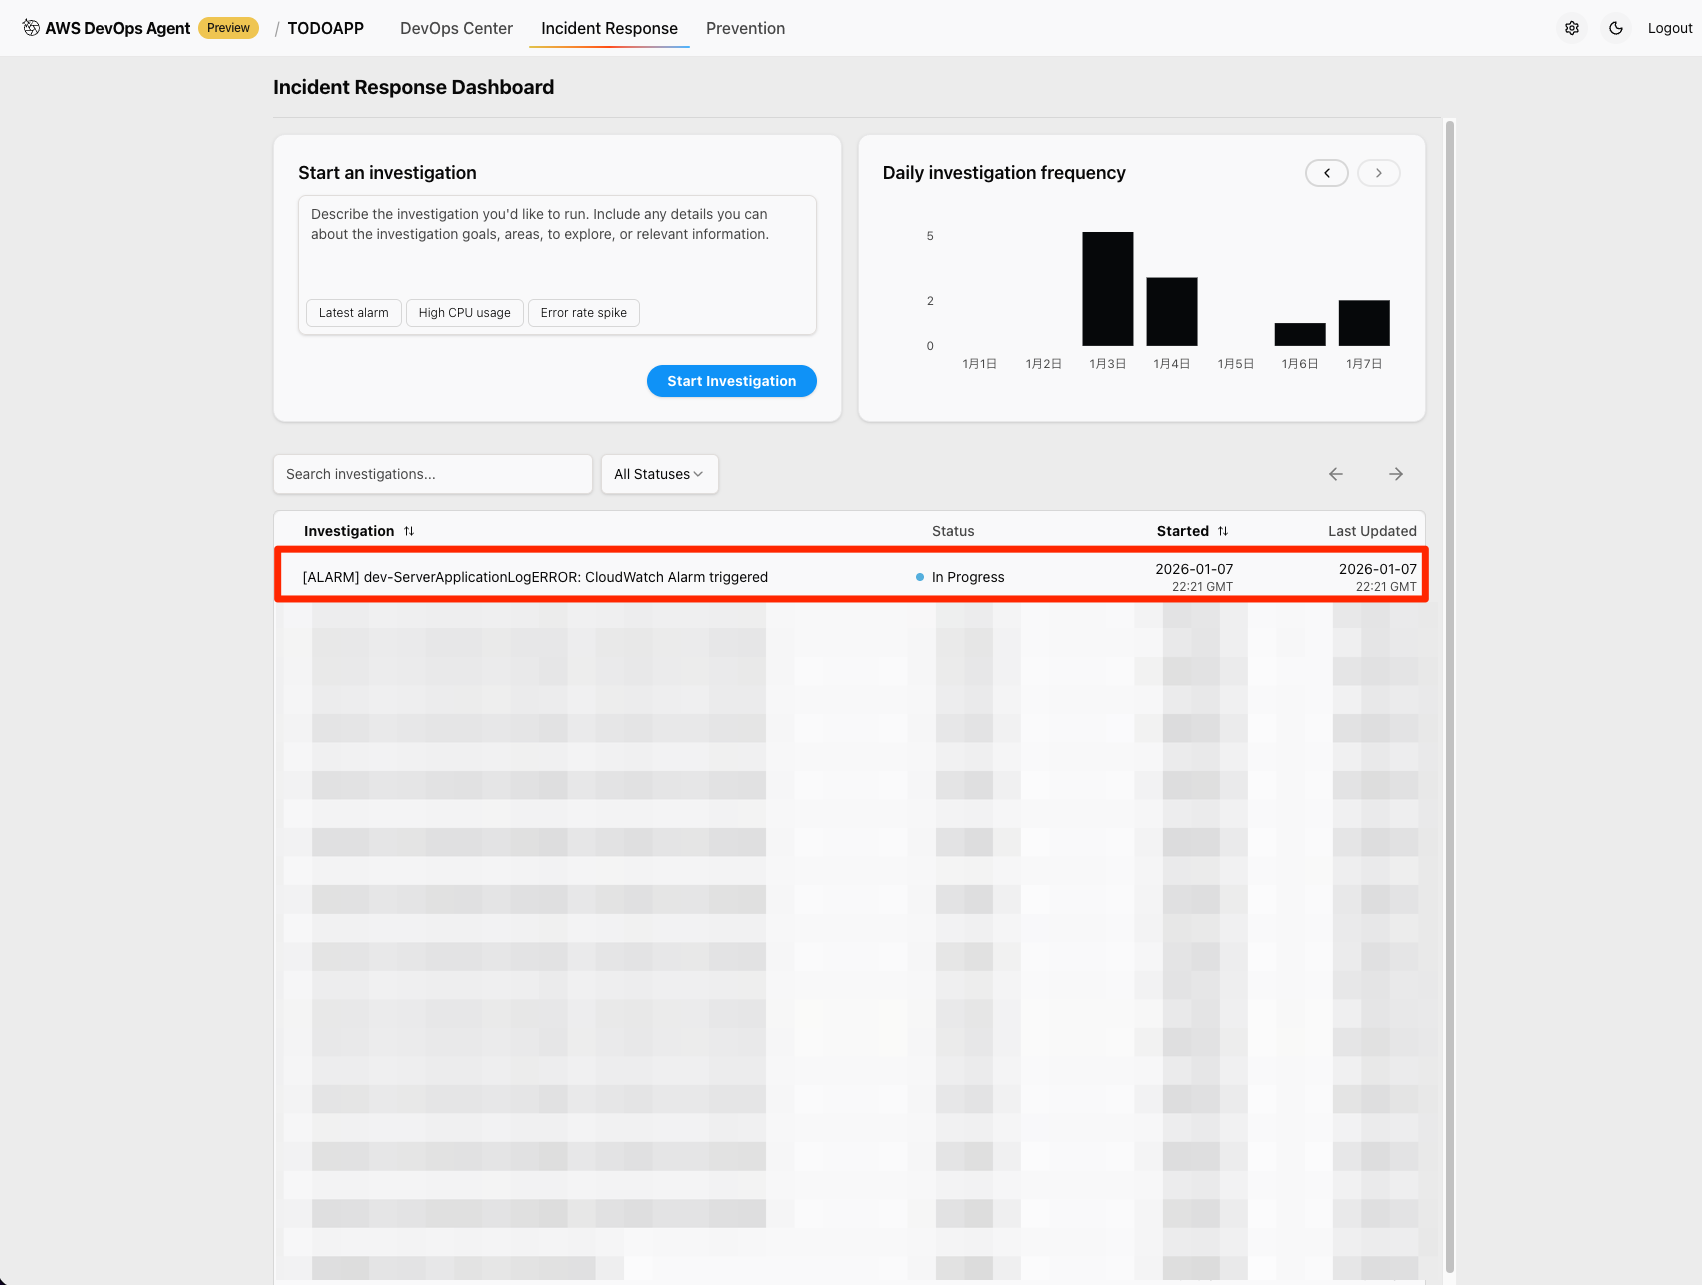This screenshot has width=1702, height=1285.
Task: Open the All Statuses dropdown
Action: [x=660, y=474]
